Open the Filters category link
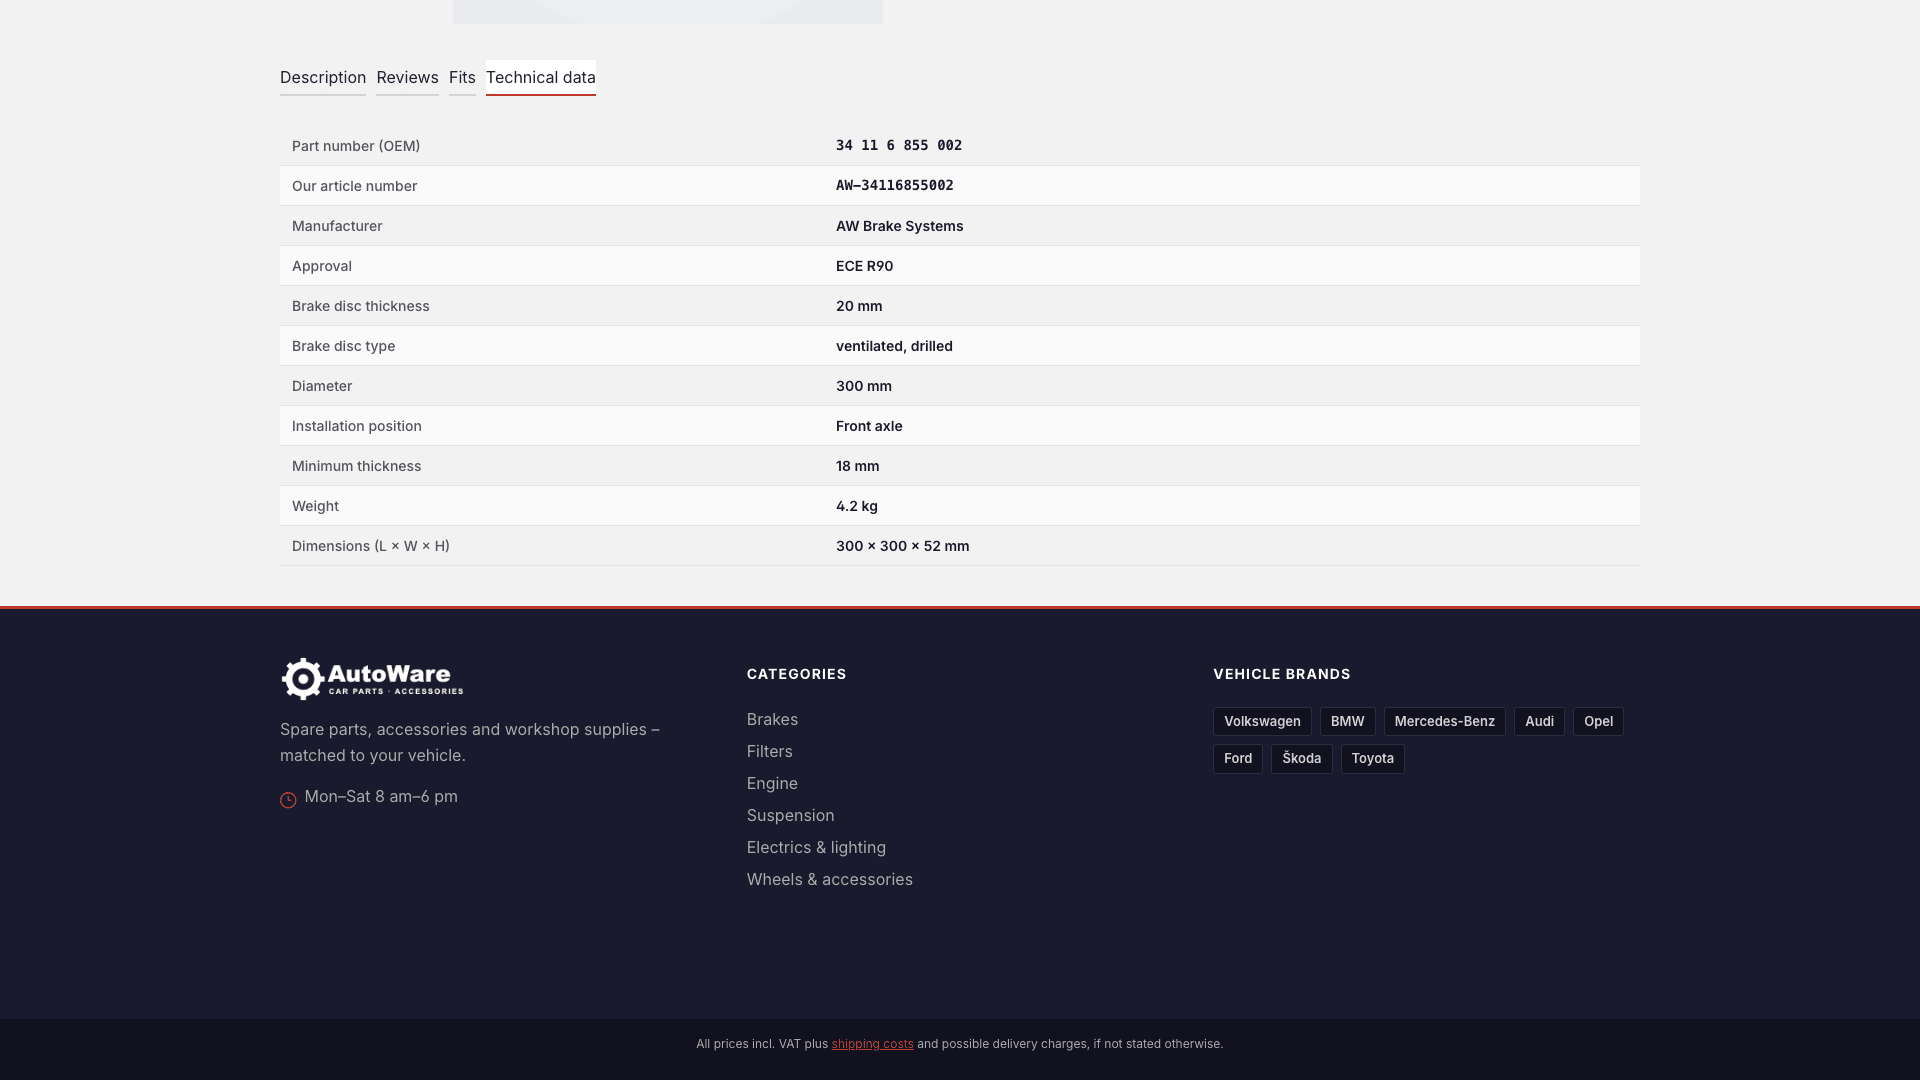The width and height of the screenshot is (1920, 1080). click(x=769, y=752)
